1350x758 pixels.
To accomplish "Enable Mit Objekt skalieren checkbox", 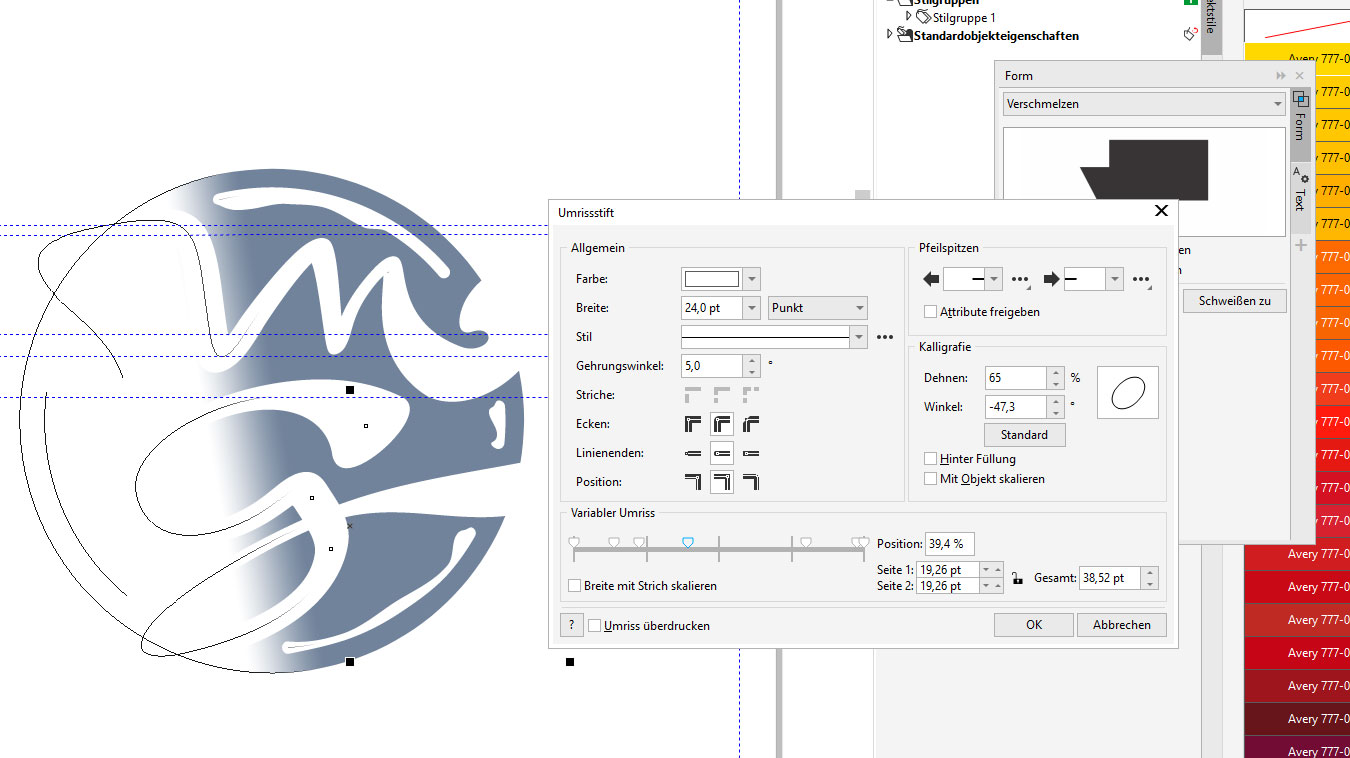I will click(931, 479).
